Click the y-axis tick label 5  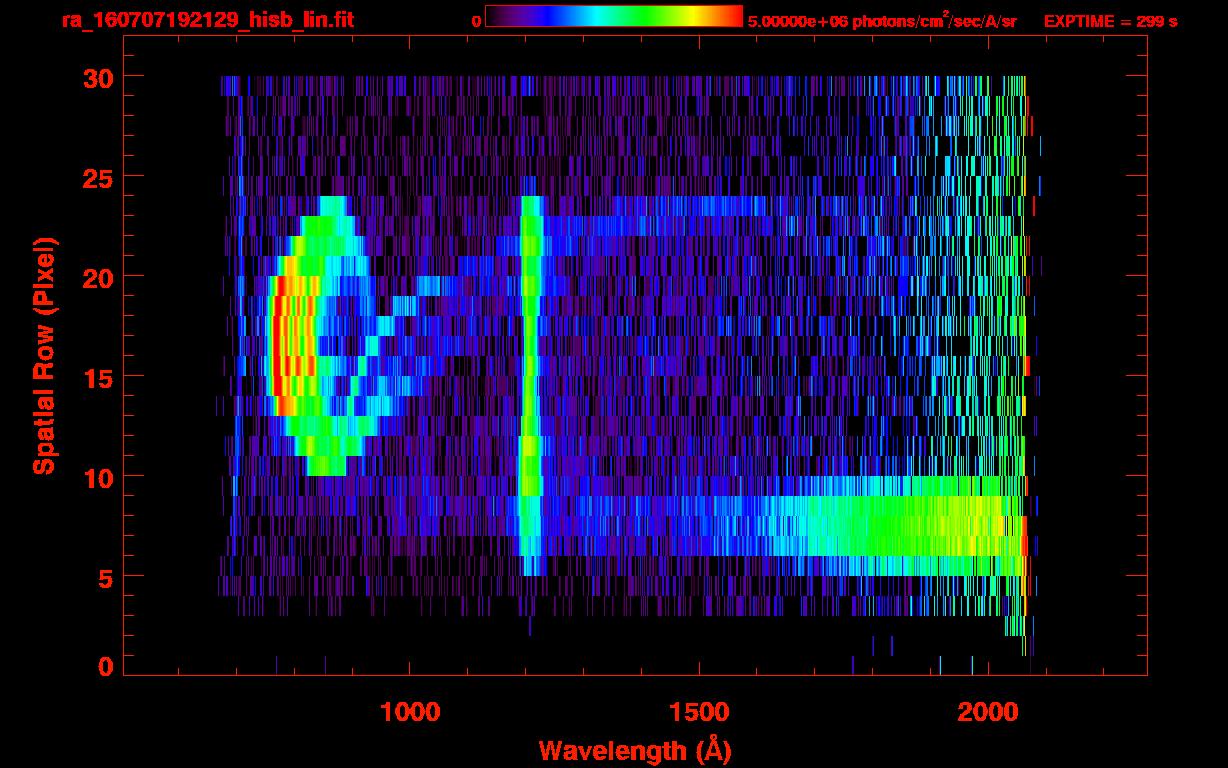point(104,577)
